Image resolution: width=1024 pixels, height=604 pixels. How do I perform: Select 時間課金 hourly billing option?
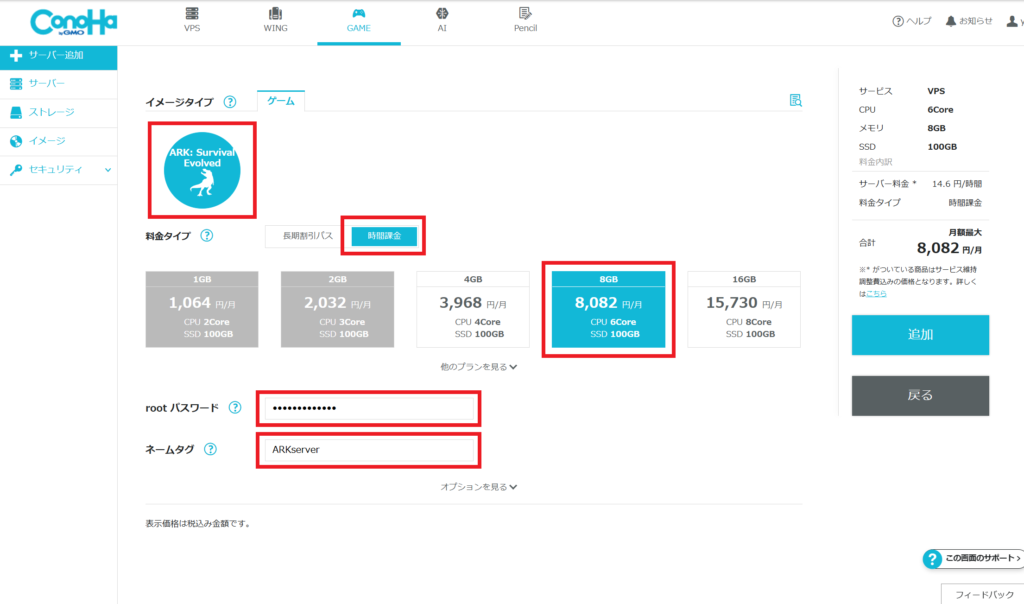384,236
